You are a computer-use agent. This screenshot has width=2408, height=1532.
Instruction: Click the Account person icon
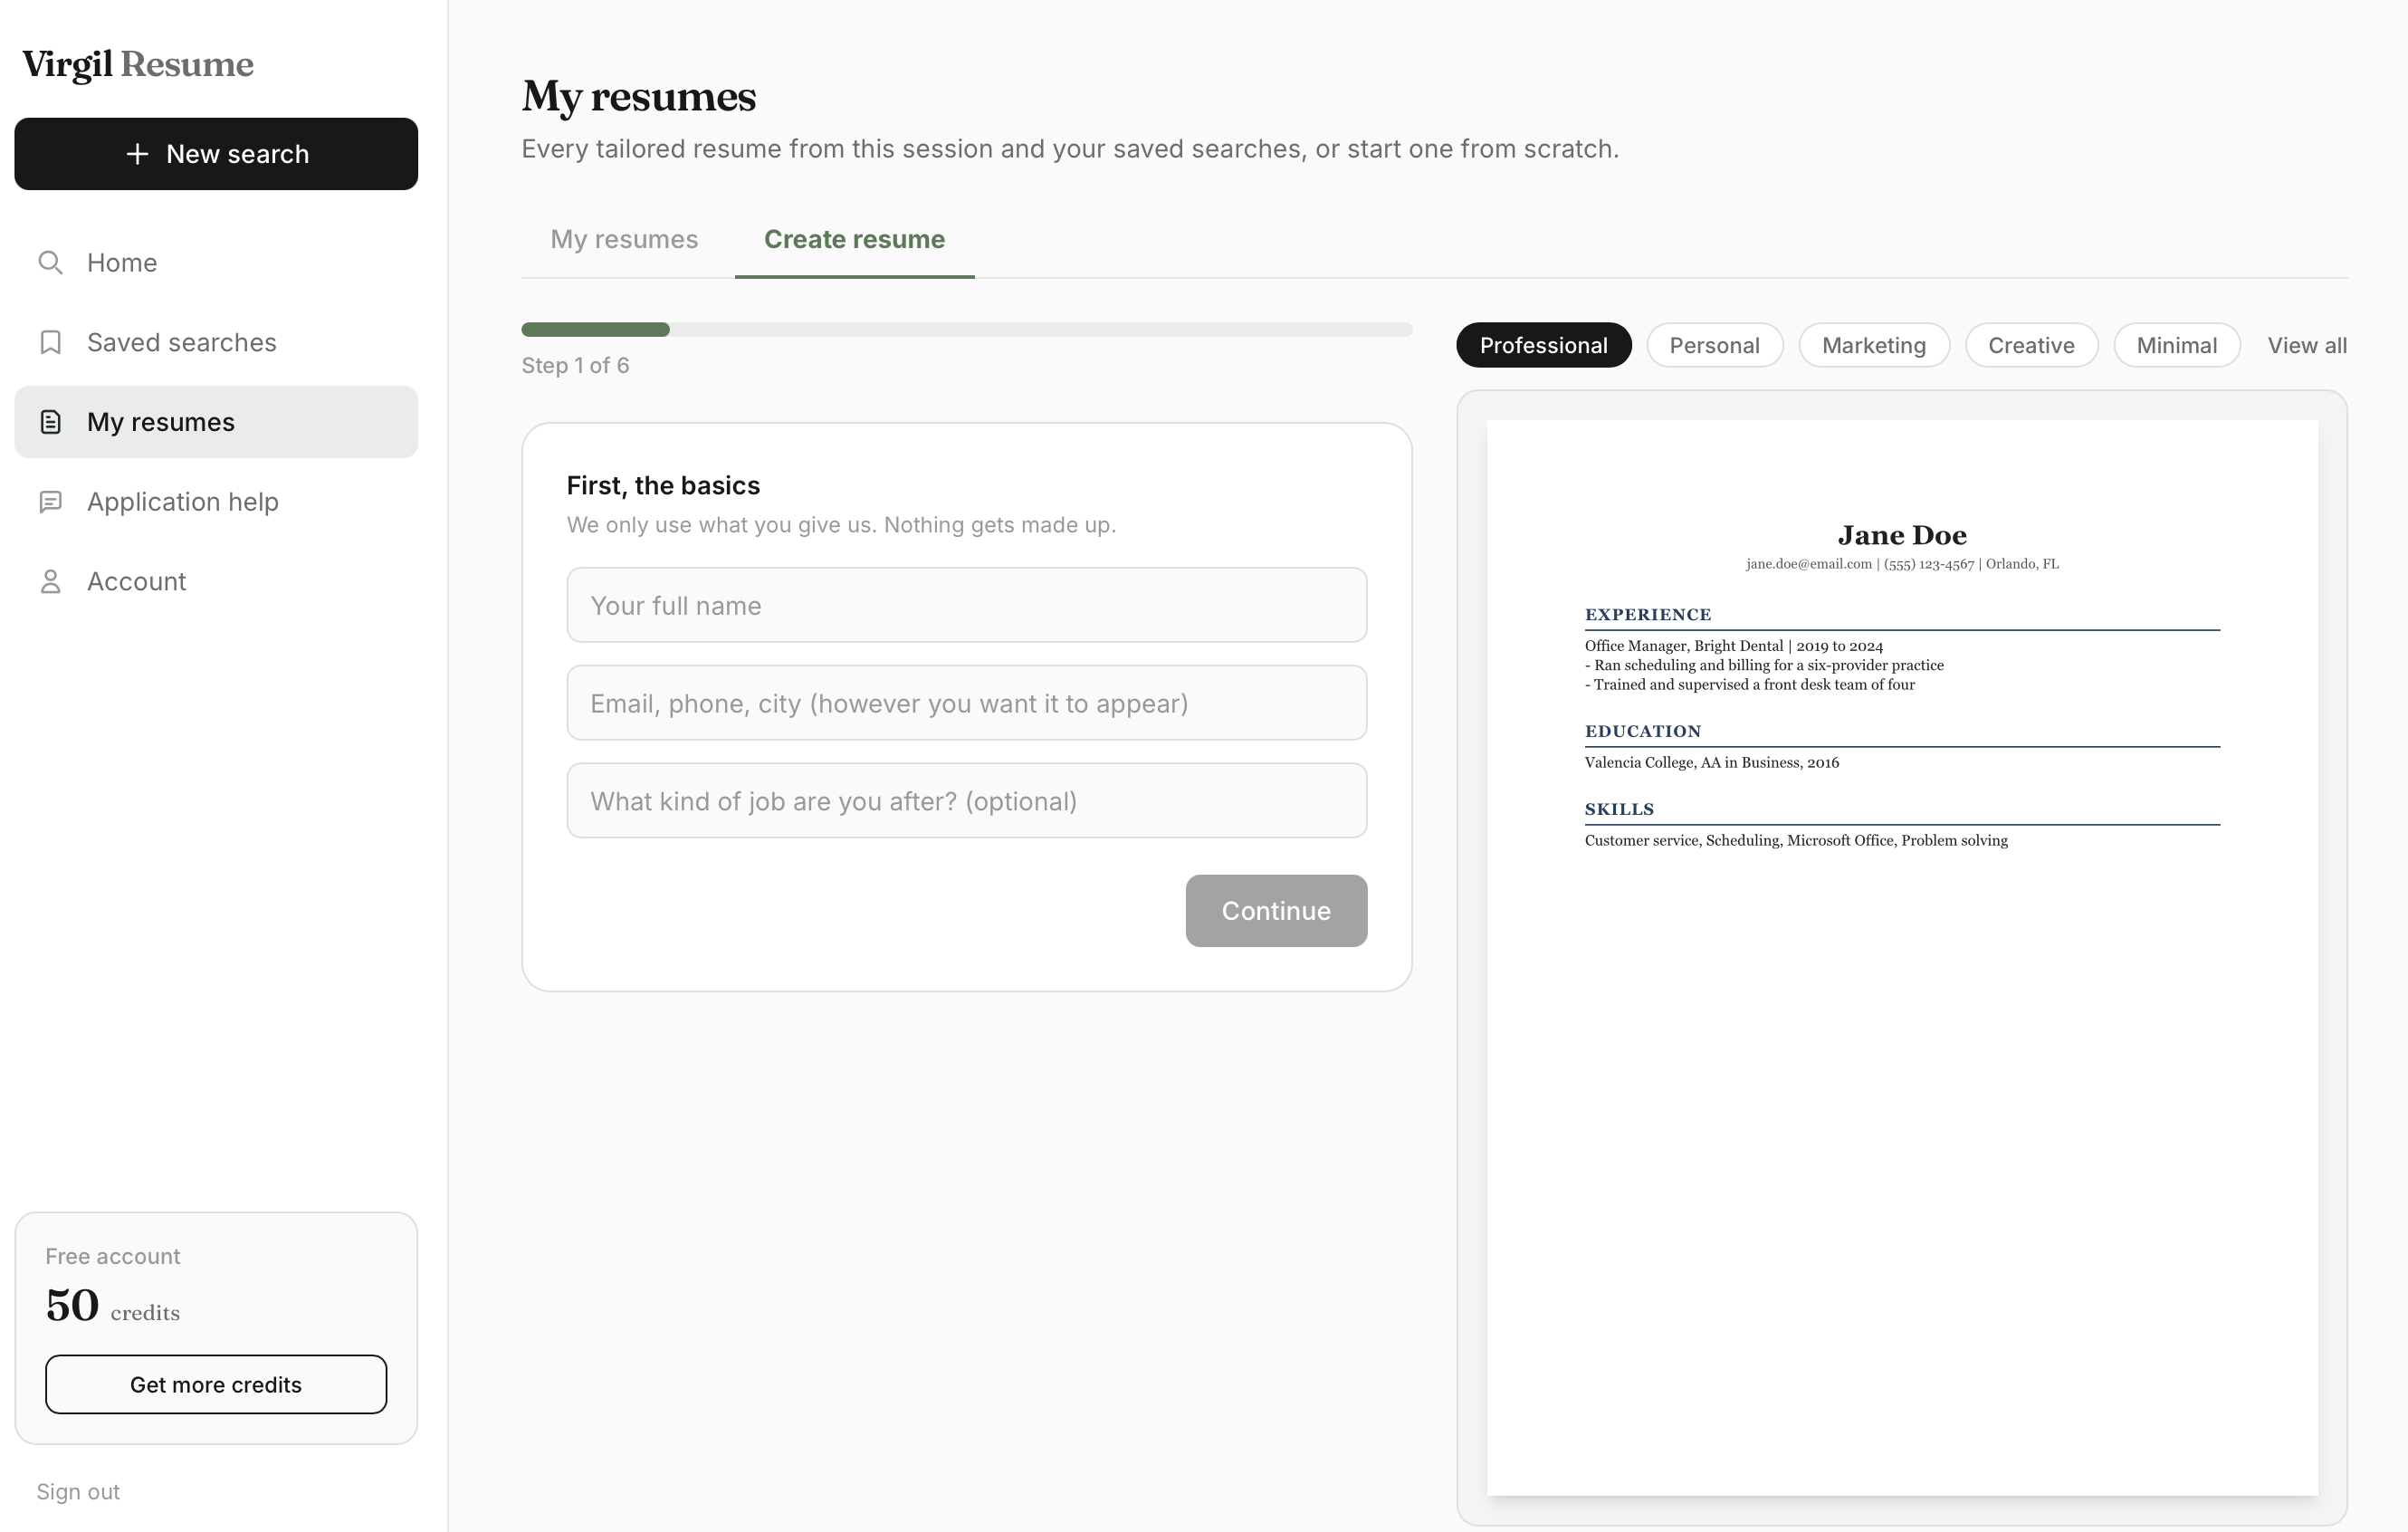(50, 581)
